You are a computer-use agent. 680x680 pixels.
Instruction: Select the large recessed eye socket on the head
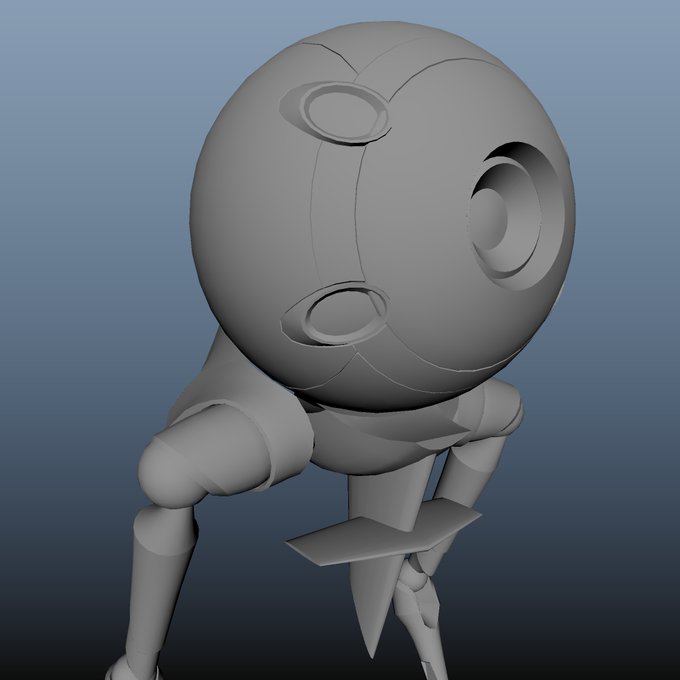pos(515,216)
